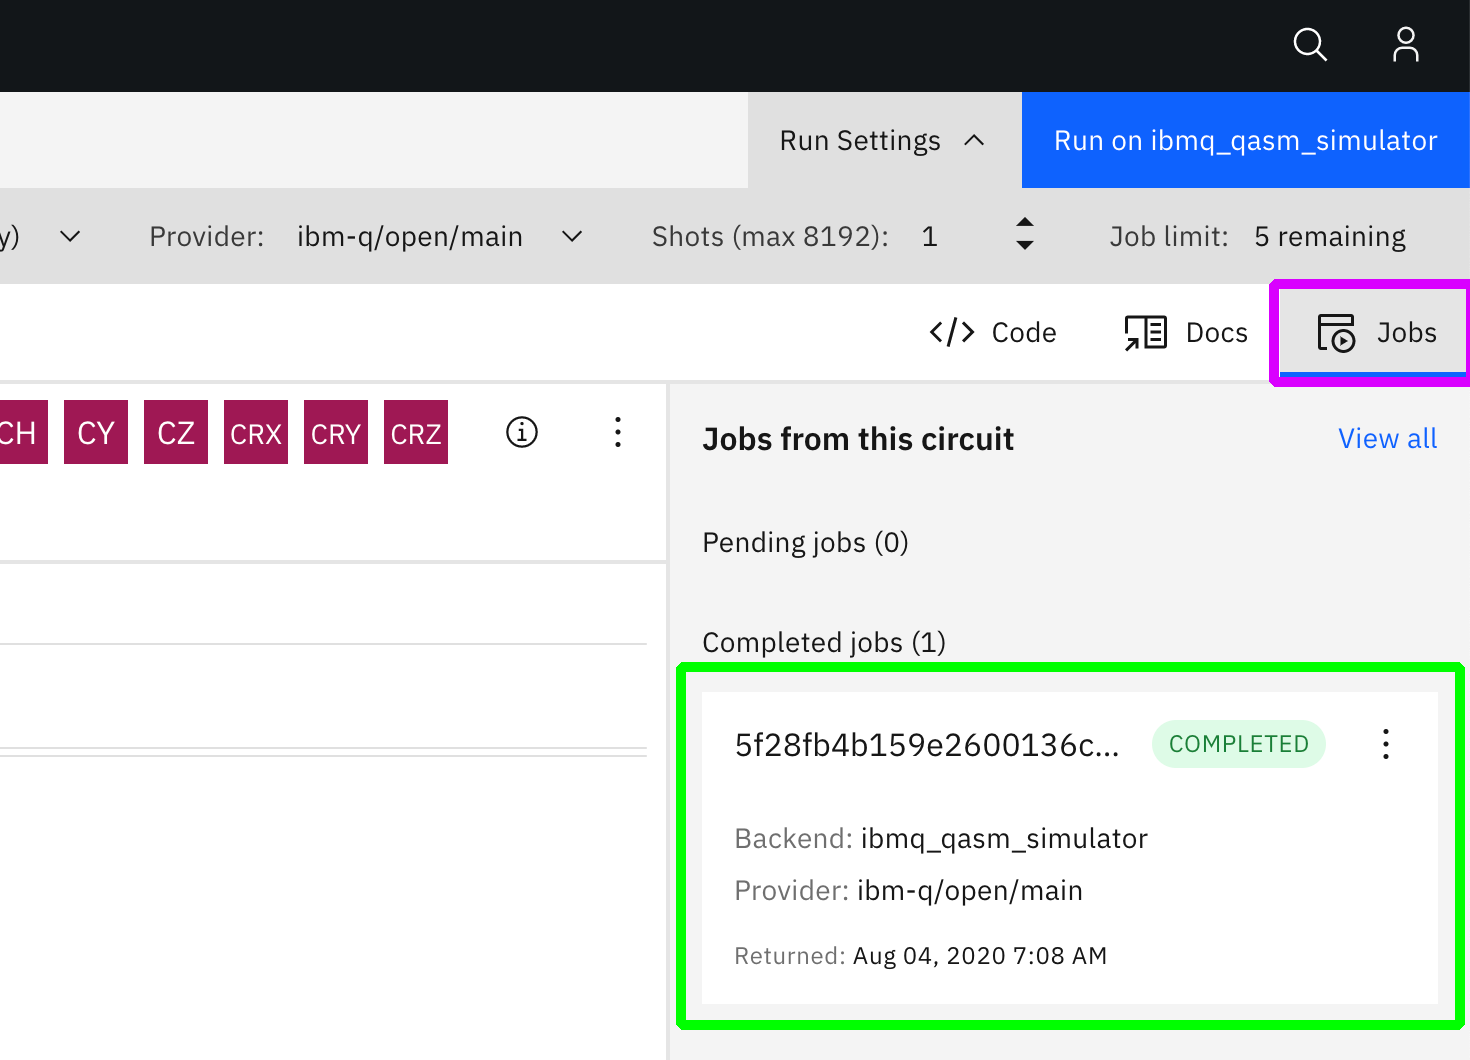Click the gate info icon
Image resolution: width=1470 pixels, height=1060 pixels.
pos(522,432)
